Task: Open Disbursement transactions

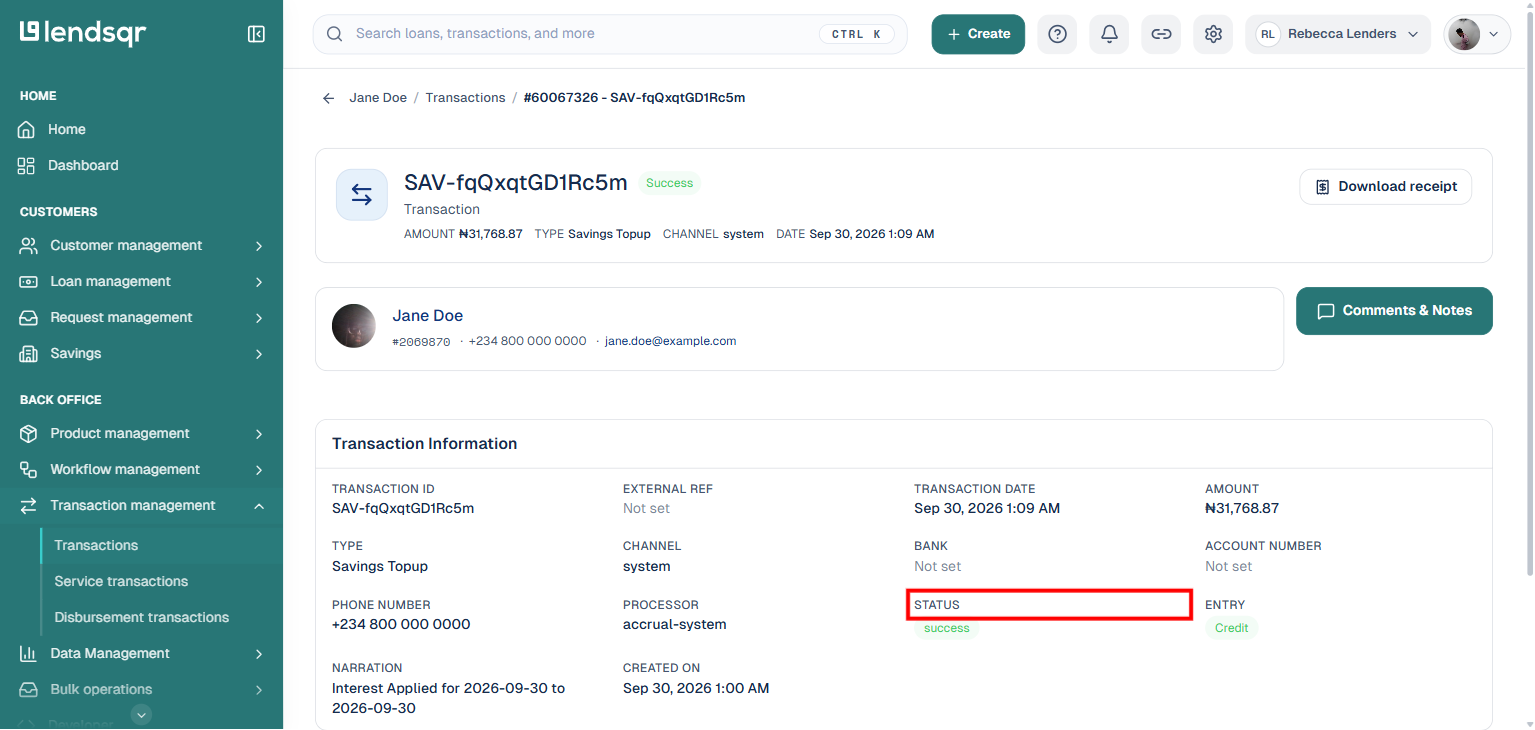Action: 162,618
